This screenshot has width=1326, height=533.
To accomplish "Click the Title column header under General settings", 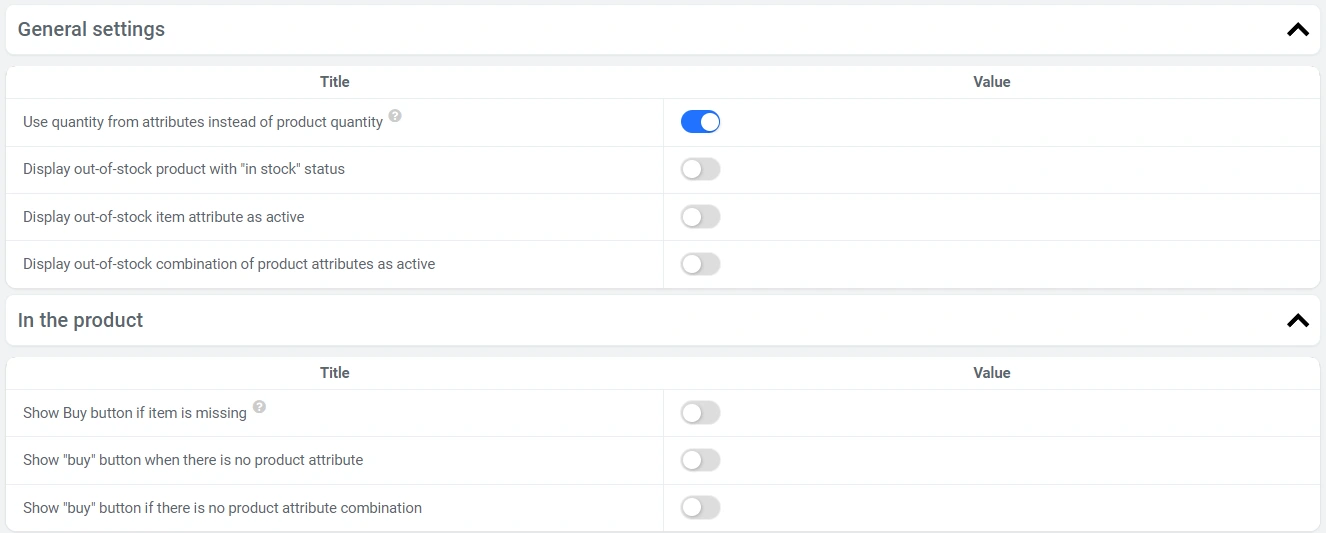I will 334,82.
